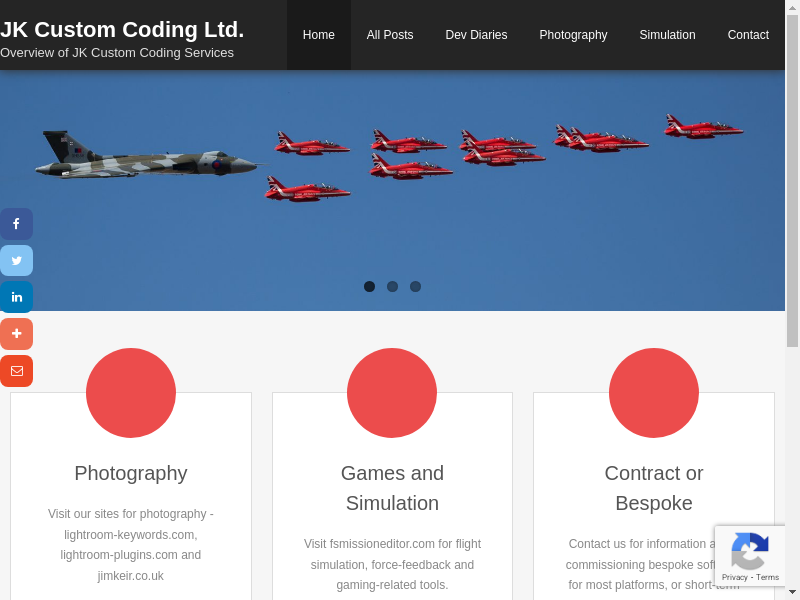Open the Simulation menu item
The height and width of the screenshot is (600, 800).
coord(667,35)
